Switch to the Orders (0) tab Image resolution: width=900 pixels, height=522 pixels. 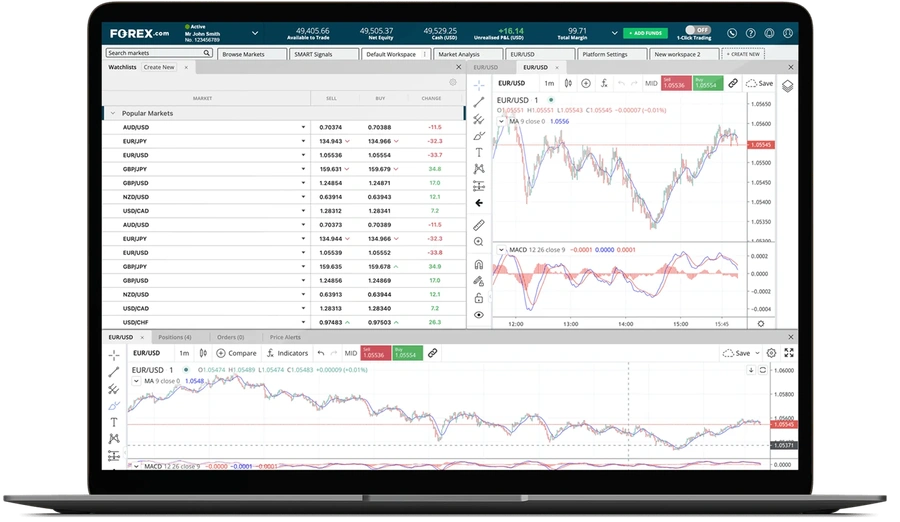pyautogui.click(x=230, y=337)
